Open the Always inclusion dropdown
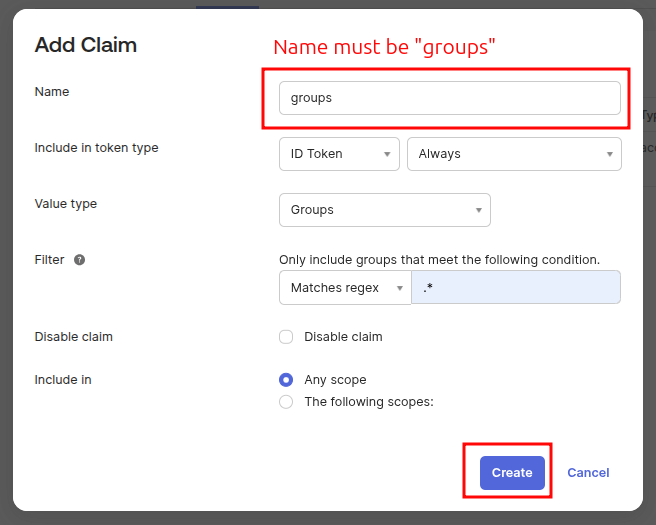 click(x=514, y=154)
